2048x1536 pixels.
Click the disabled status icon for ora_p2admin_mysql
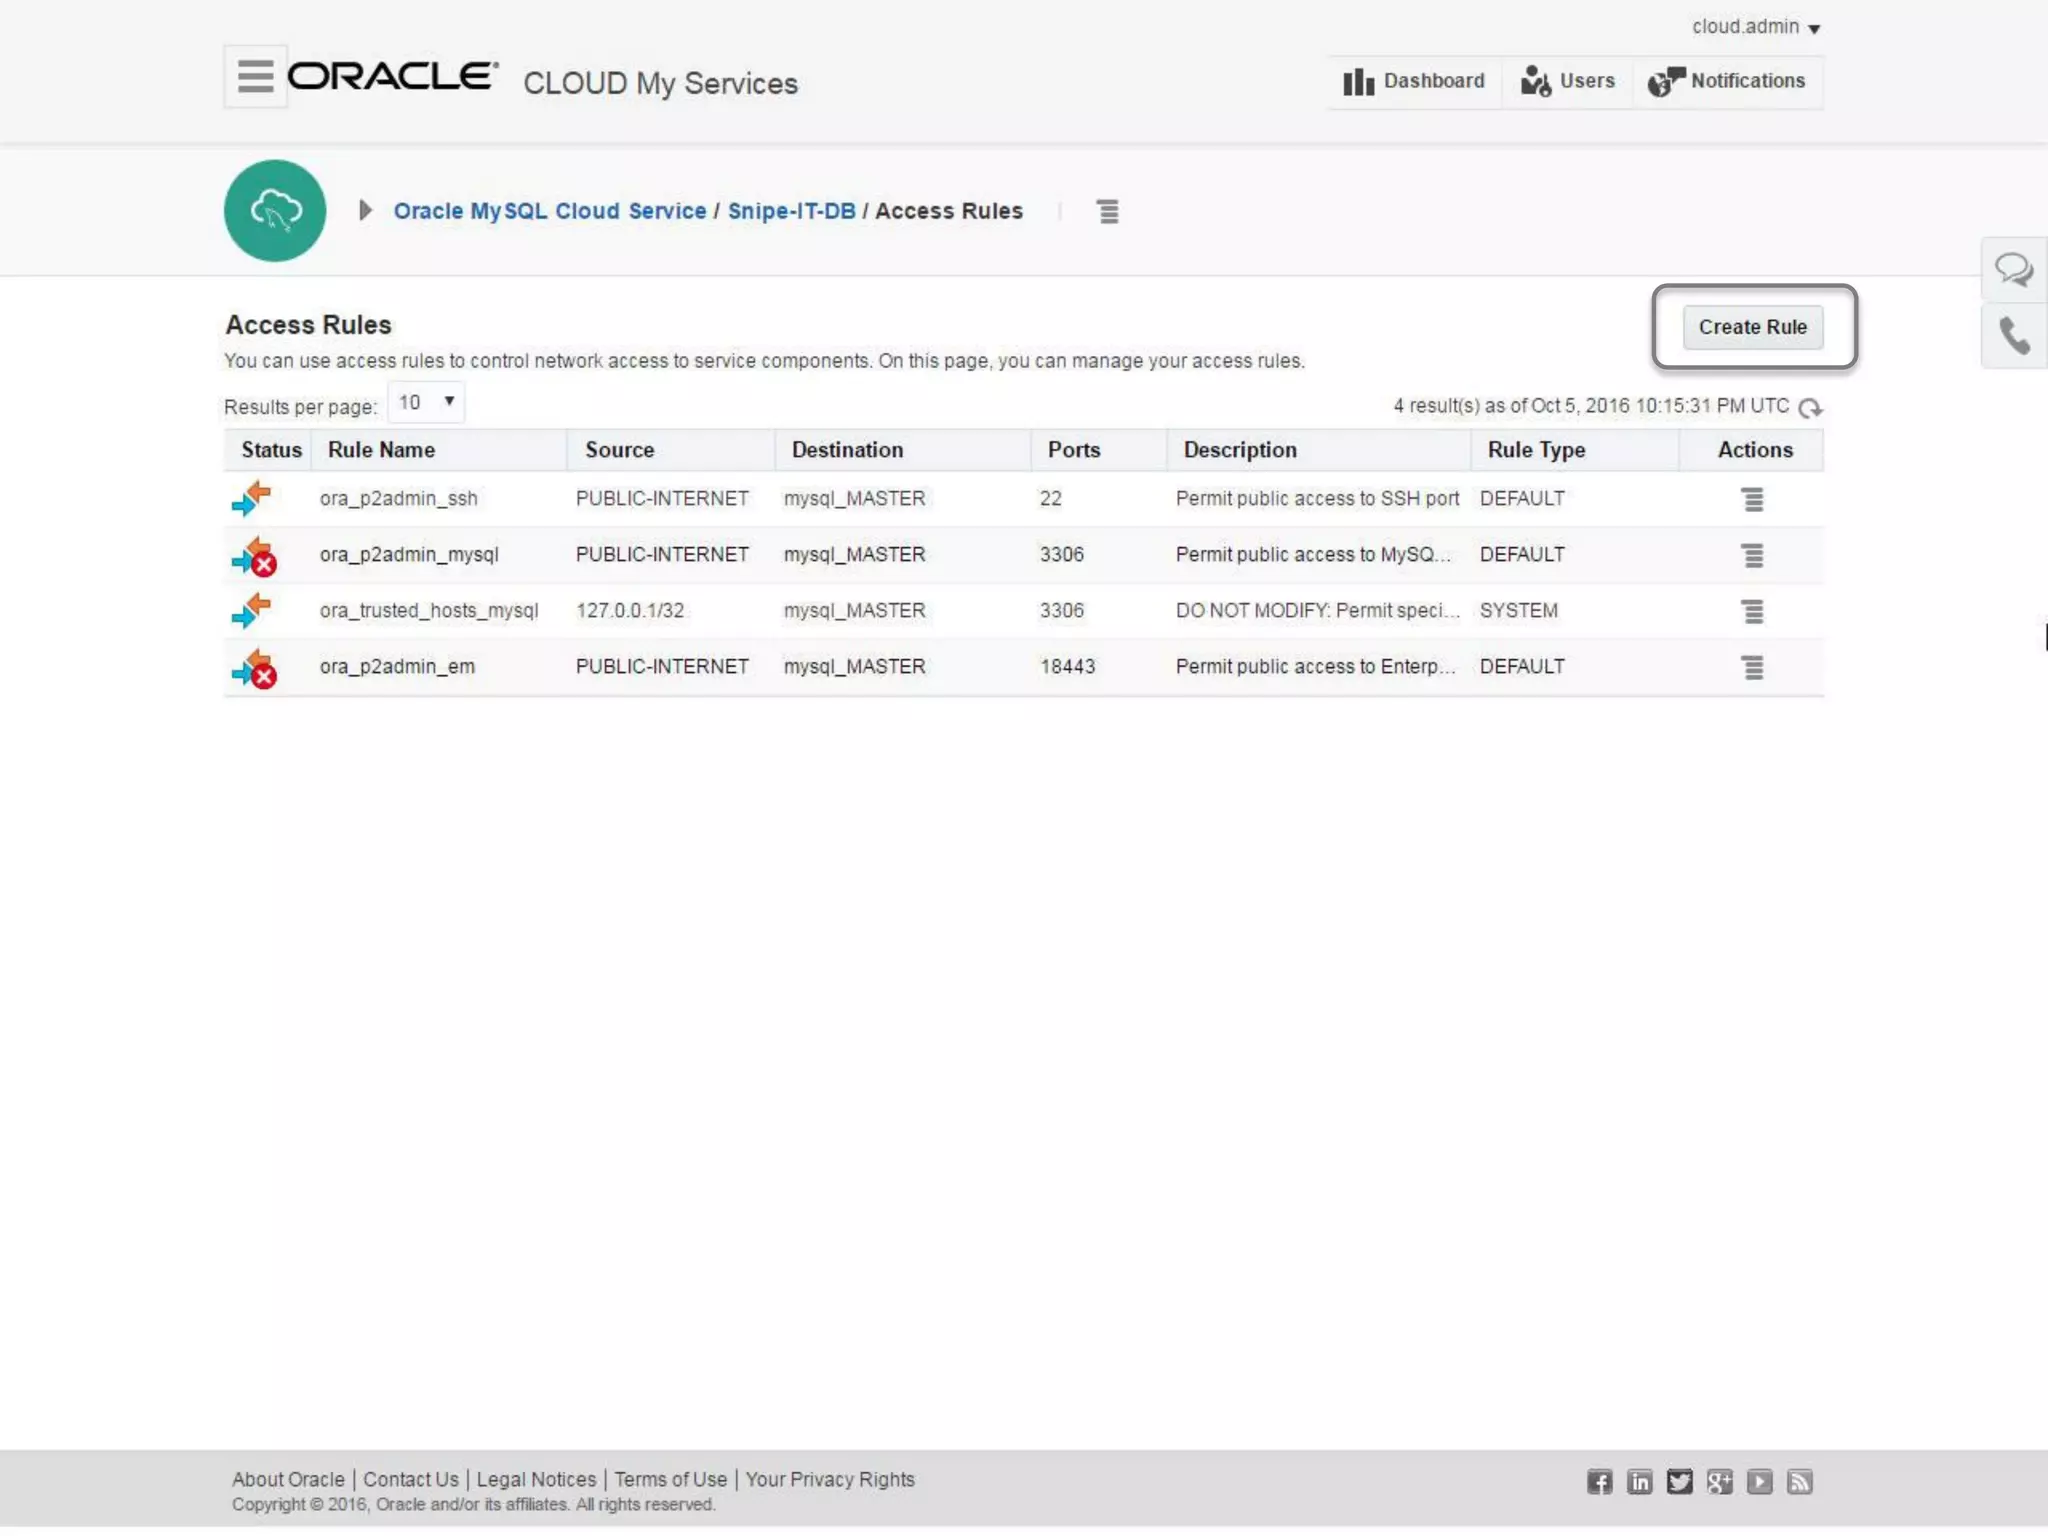[x=254, y=555]
